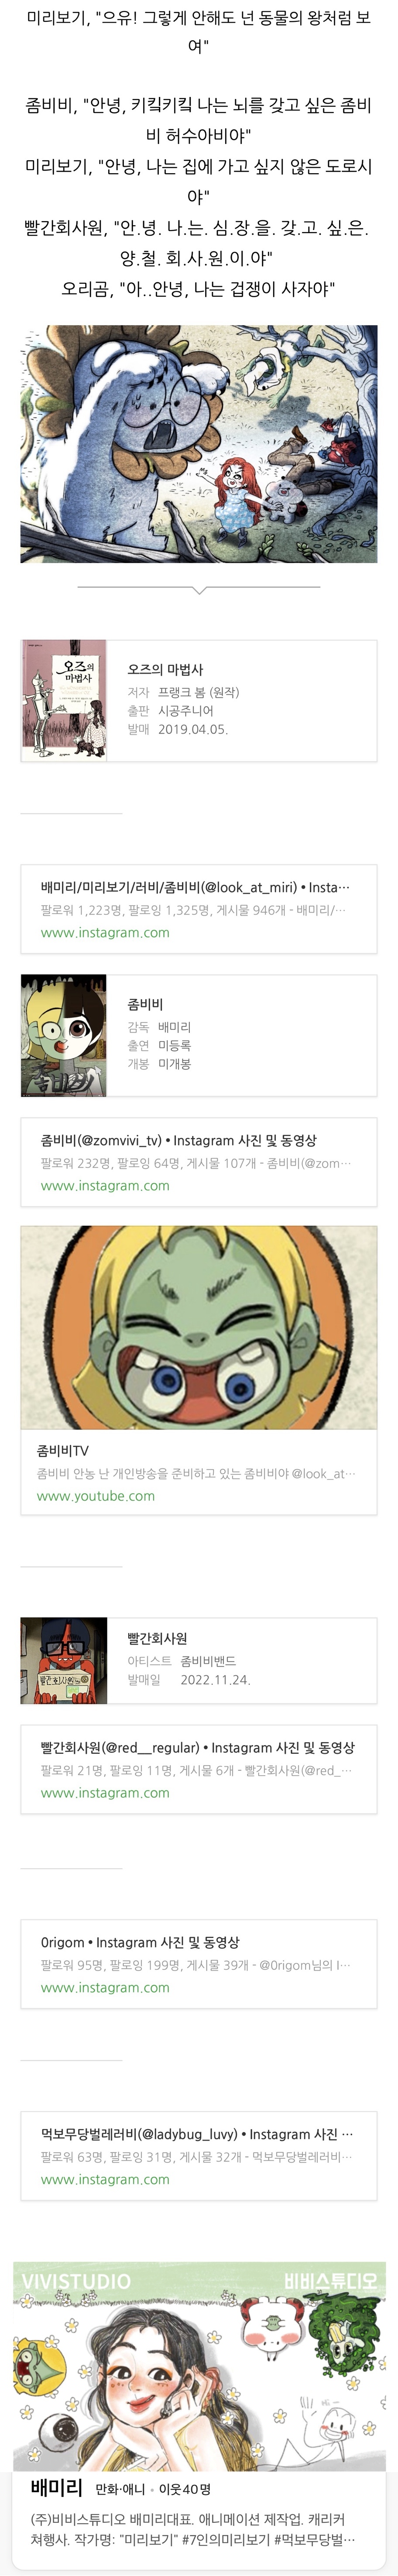The height and width of the screenshot is (2576, 398).
Task: Tap the 빨간회사원 album cover thumbnail
Action: tap(64, 1660)
